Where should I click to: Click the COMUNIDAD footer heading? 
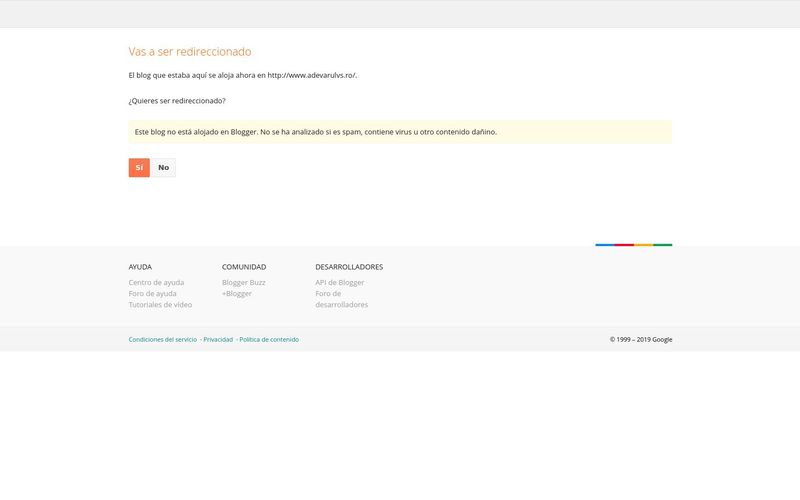coord(244,267)
